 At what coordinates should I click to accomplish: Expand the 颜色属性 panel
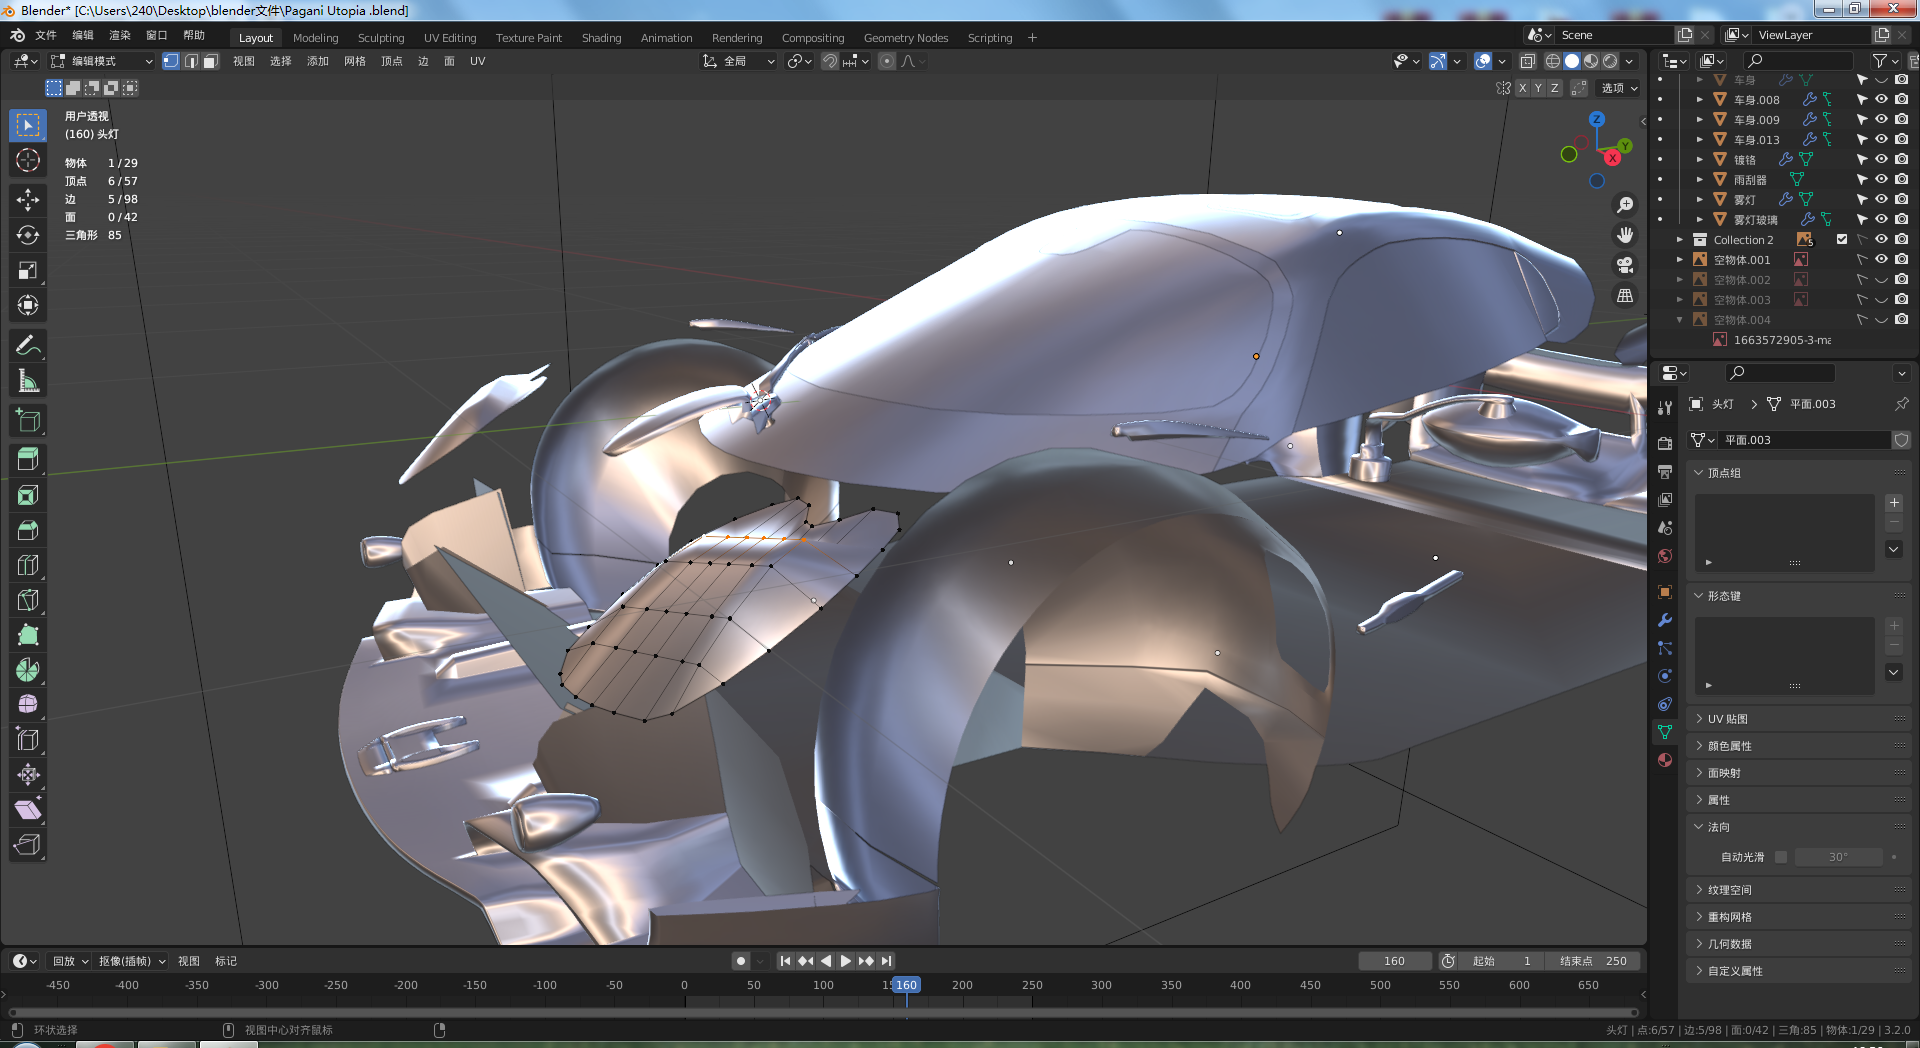coord(1800,746)
